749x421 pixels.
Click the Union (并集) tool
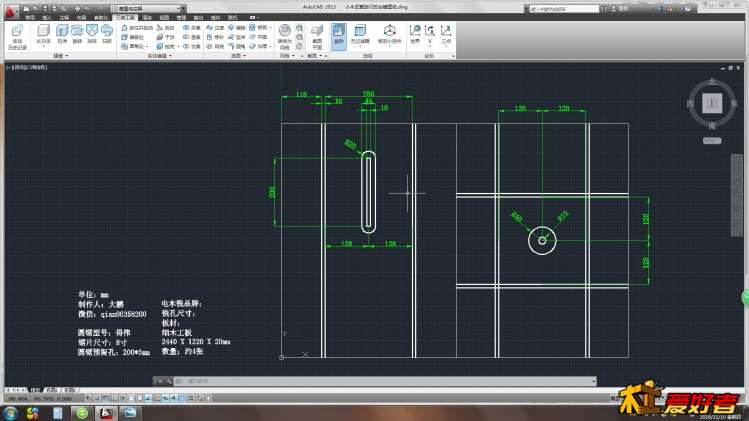click(192, 28)
